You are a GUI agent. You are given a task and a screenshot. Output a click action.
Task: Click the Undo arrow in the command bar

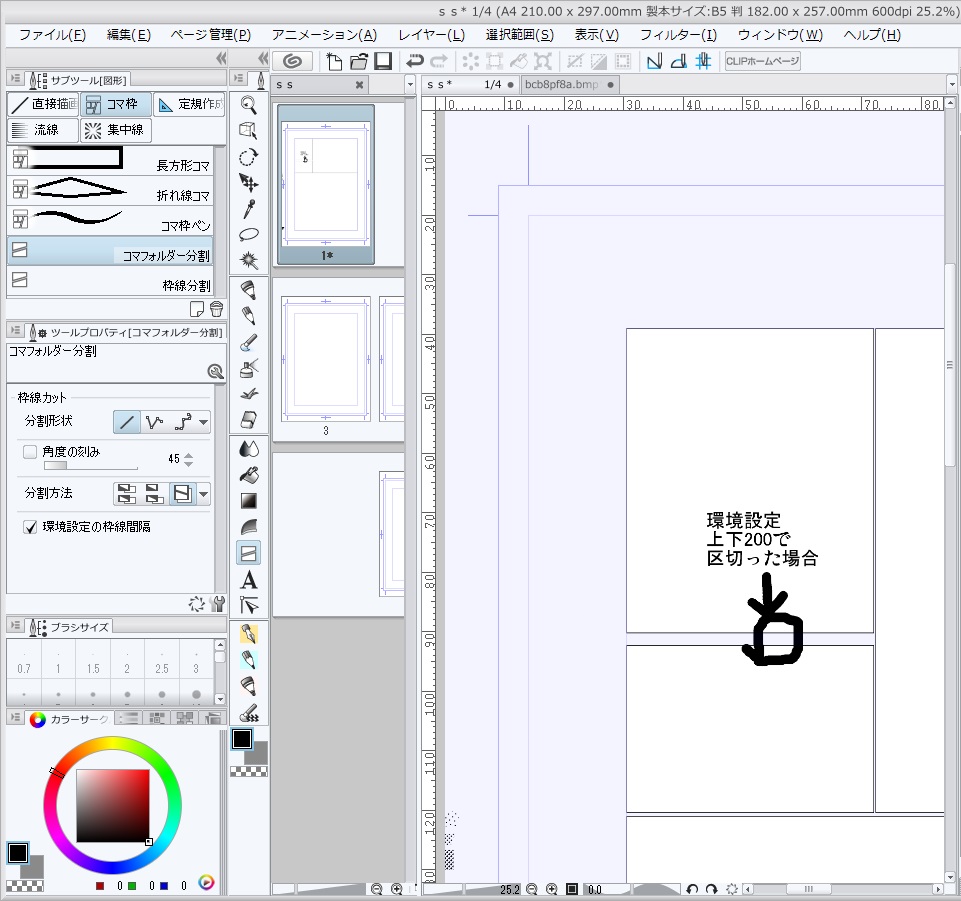point(414,62)
